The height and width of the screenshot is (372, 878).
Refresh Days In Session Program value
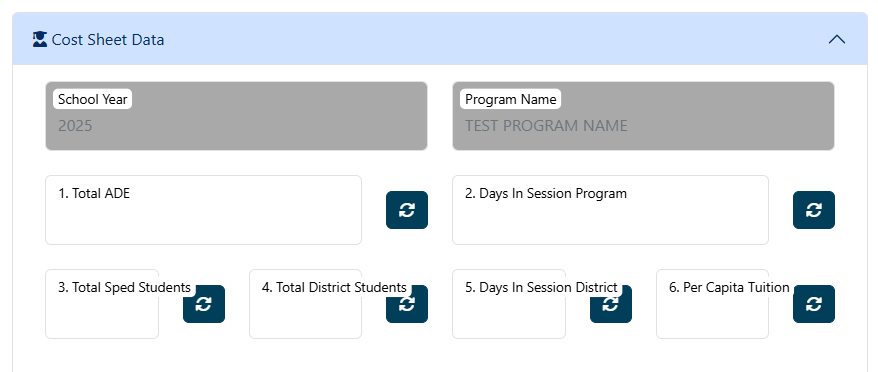814,210
